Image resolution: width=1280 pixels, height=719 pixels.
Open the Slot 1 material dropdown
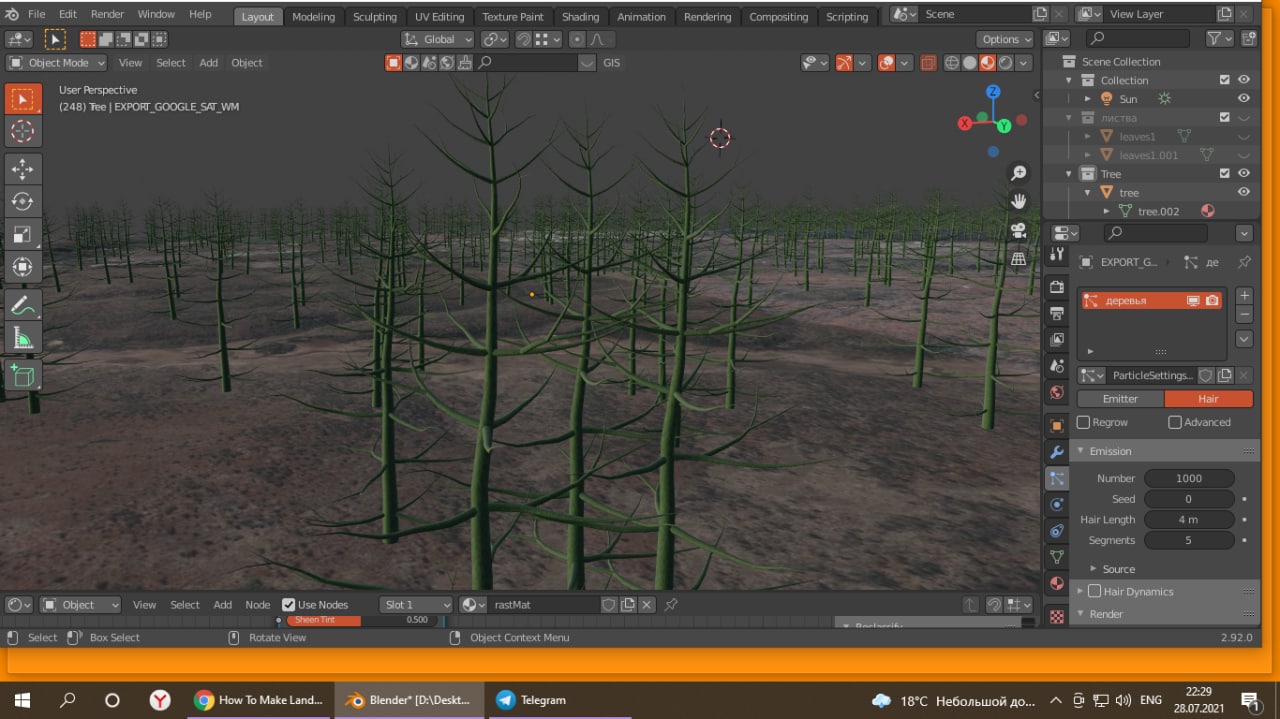pos(416,605)
